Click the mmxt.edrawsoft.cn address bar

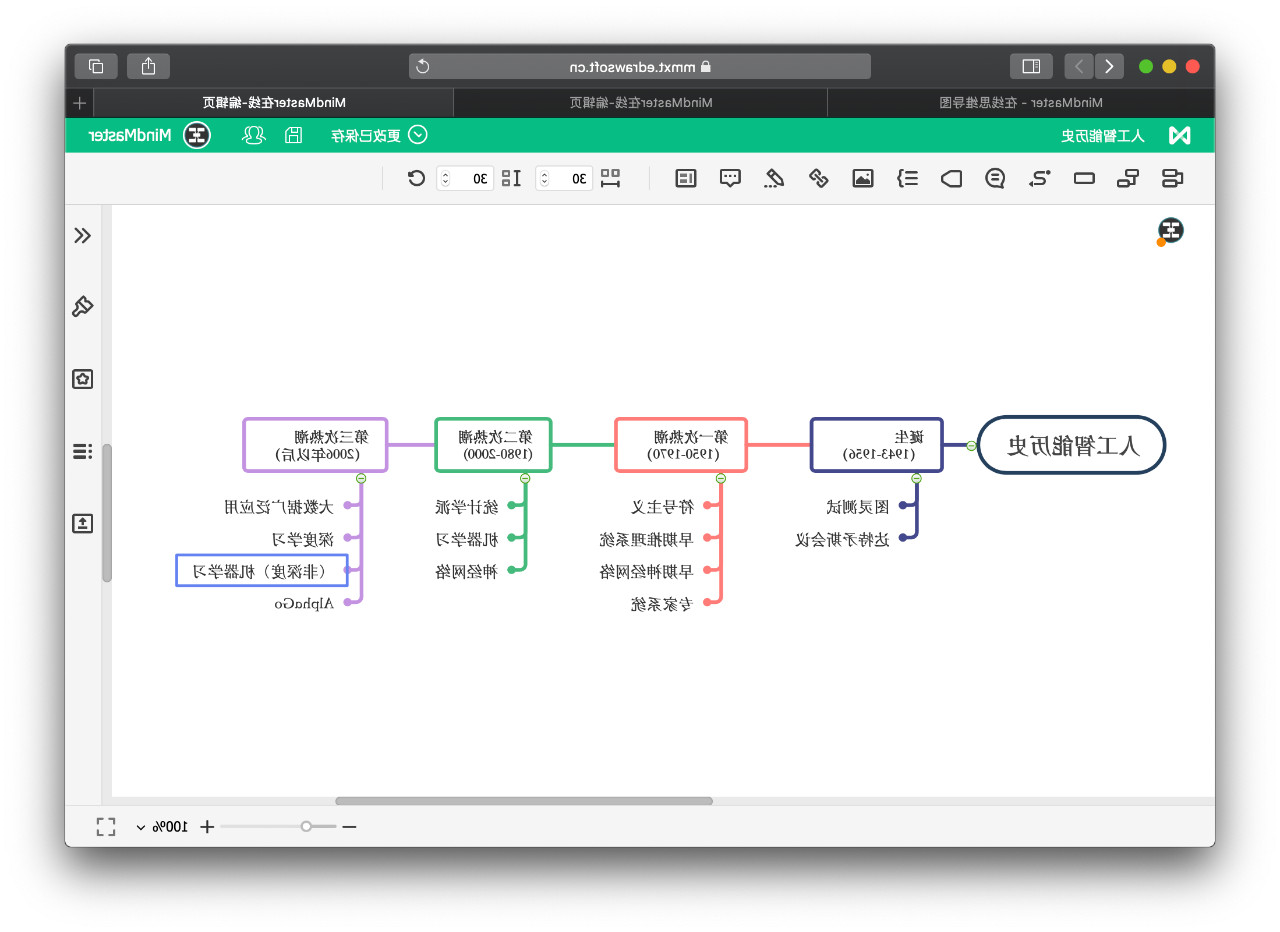pos(640,66)
